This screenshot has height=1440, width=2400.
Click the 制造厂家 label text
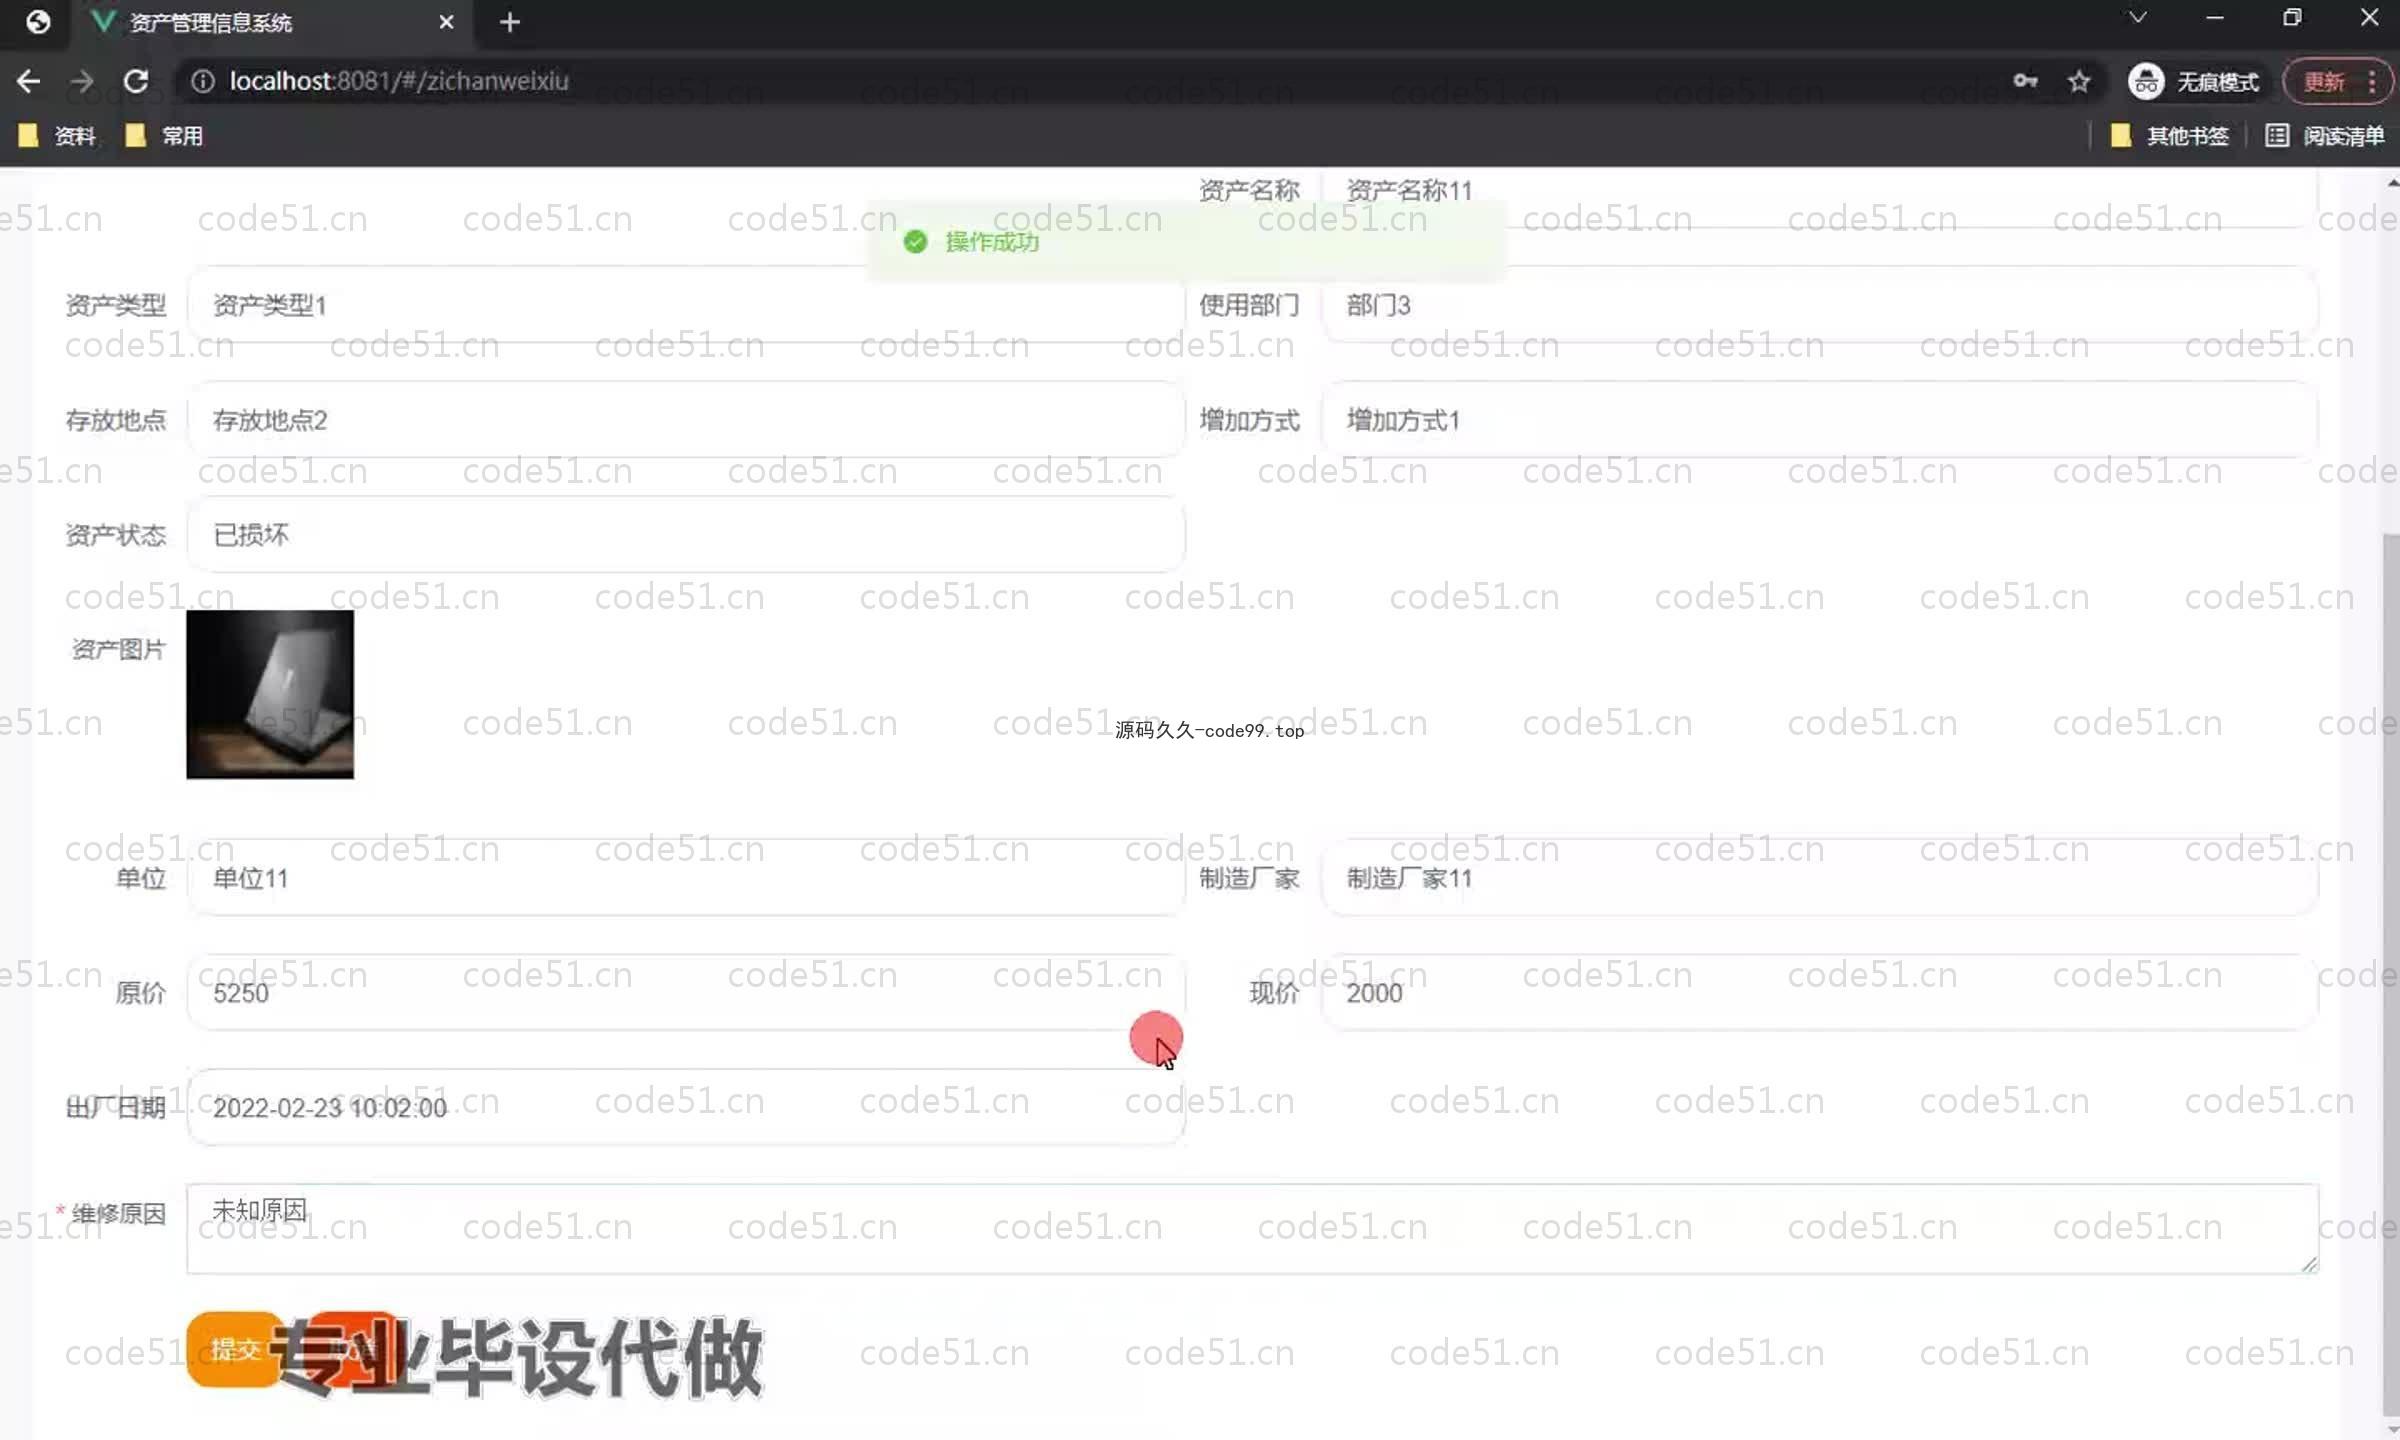click(x=1249, y=878)
